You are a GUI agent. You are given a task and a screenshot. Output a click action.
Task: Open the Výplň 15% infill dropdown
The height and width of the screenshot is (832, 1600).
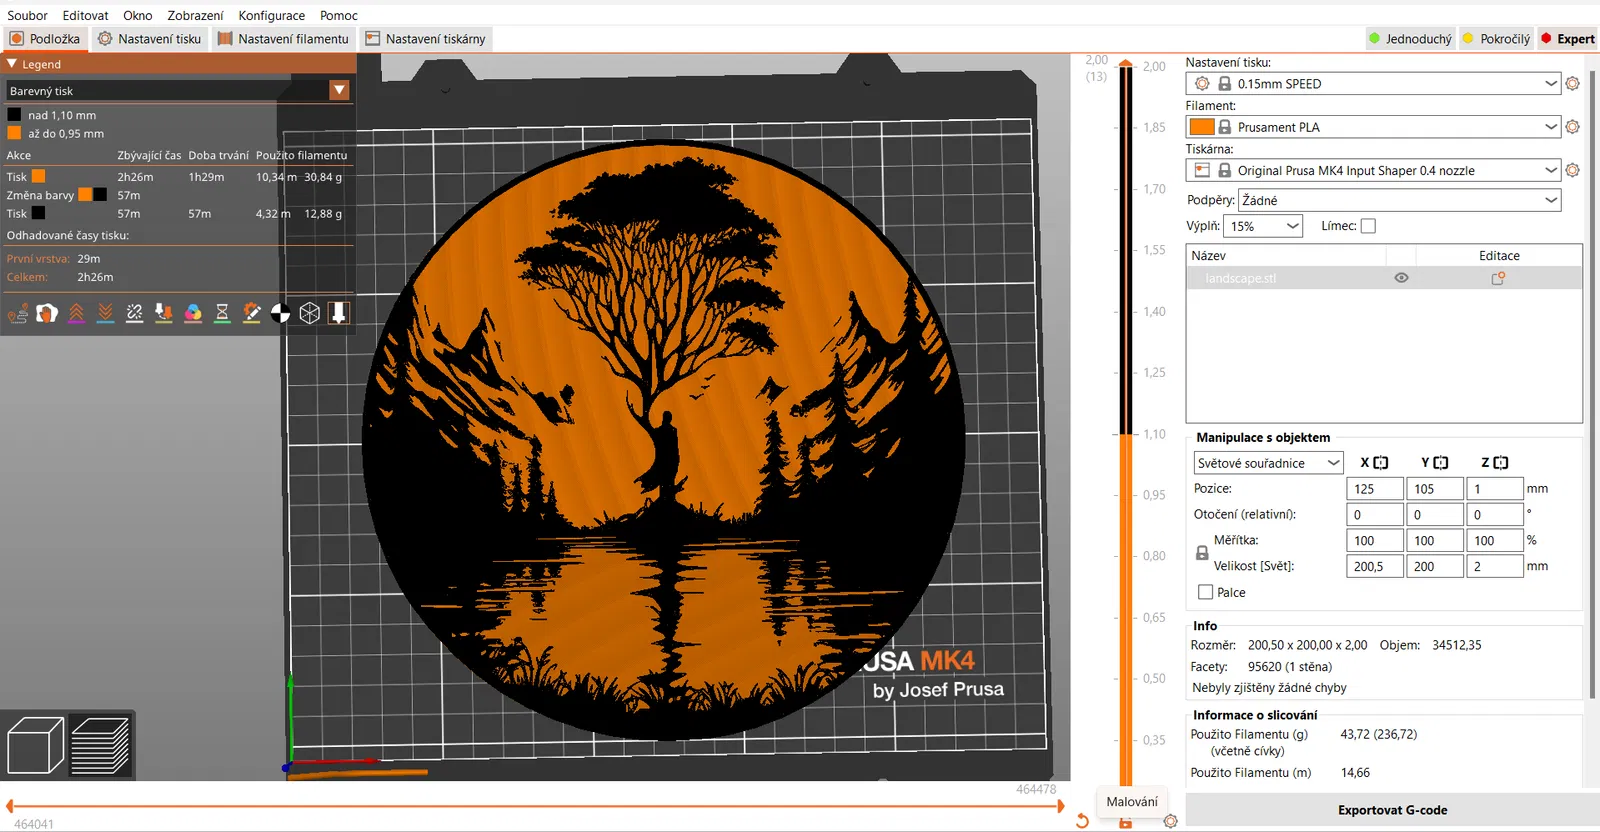point(1264,226)
